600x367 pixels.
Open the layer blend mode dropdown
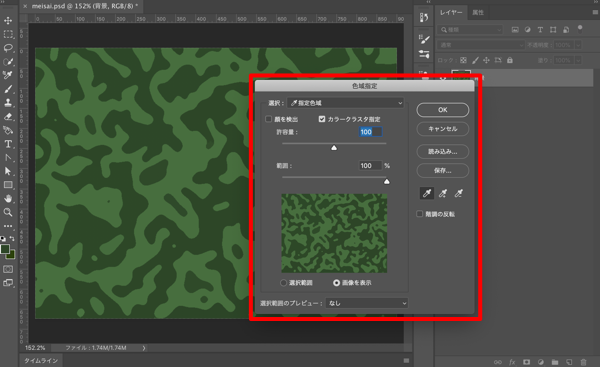pos(481,45)
